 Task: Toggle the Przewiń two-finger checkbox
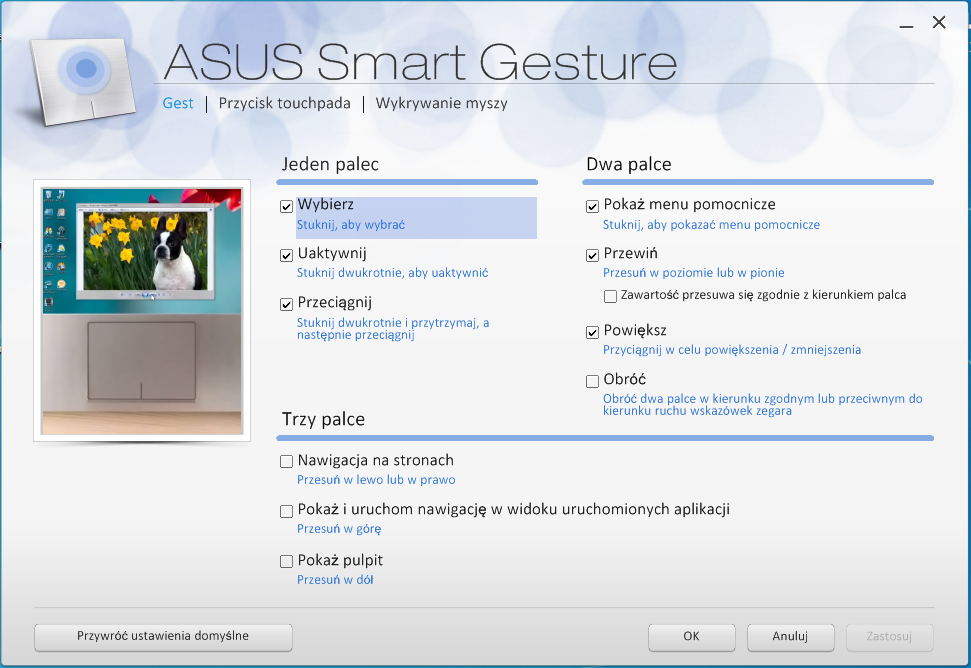(x=592, y=255)
